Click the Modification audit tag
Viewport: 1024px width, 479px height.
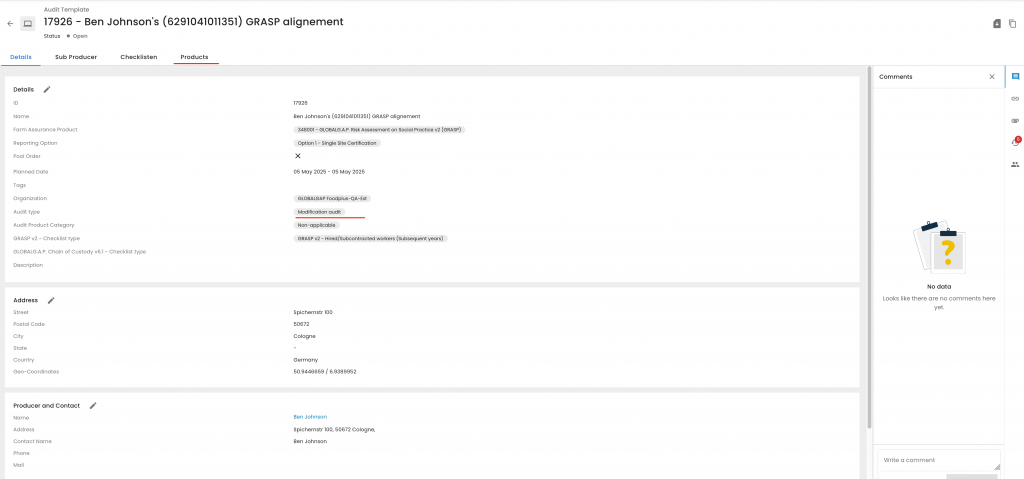click(x=319, y=212)
